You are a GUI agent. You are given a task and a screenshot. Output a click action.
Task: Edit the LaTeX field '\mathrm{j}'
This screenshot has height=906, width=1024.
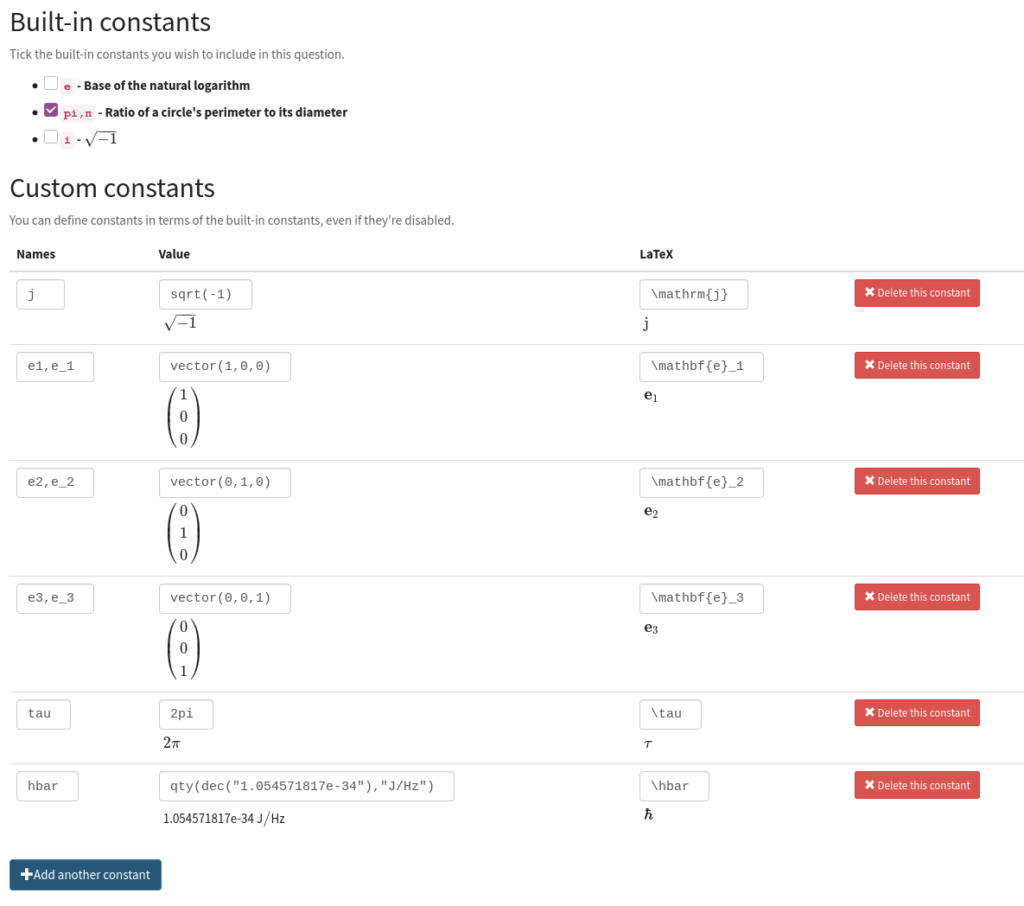pos(693,294)
